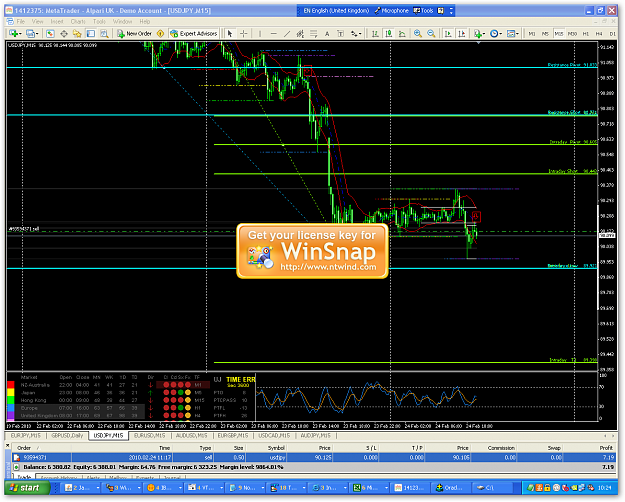The width and height of the screenshot is (625, 502).
Task: Click the New Order button
Action: click(x=134, y=34)
